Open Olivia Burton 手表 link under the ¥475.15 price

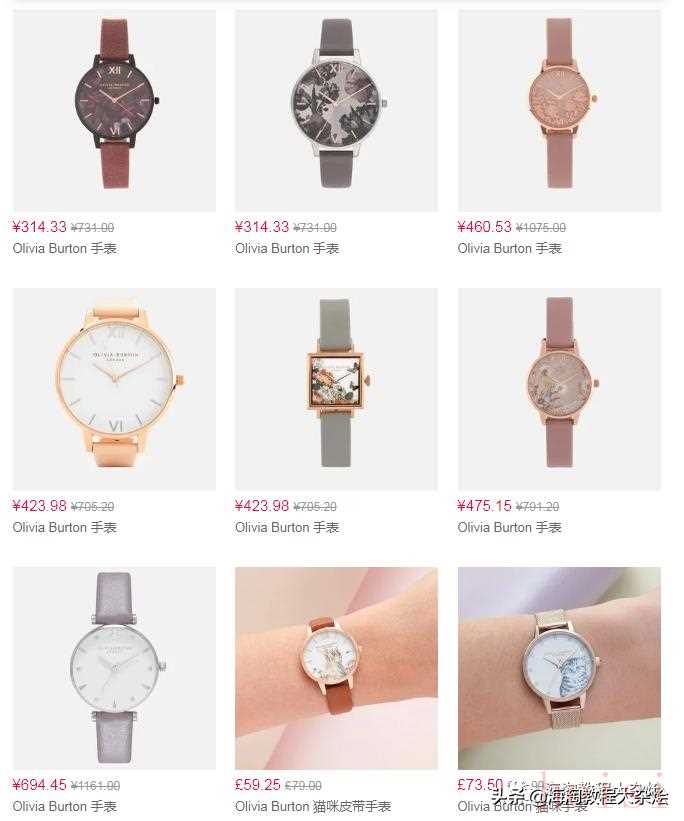[510, 527]
